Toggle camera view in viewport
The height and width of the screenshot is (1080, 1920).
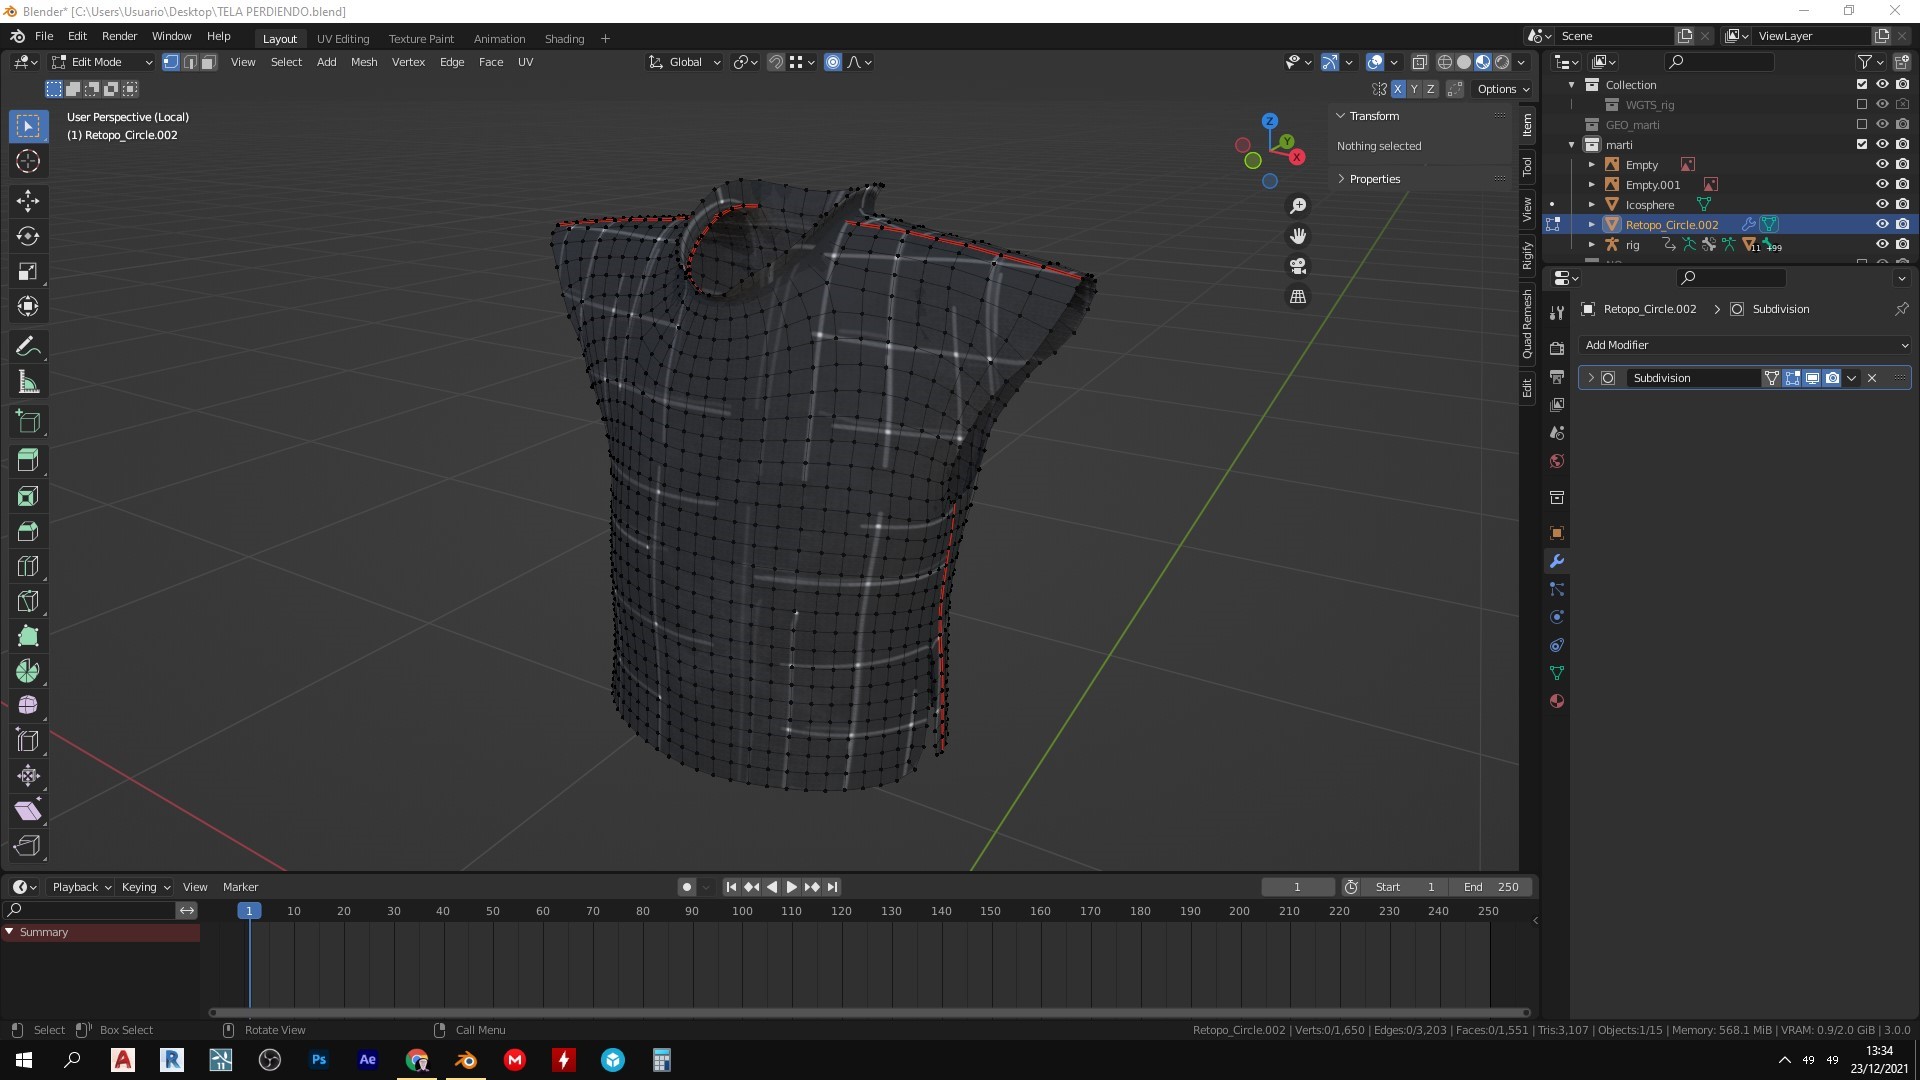point(1298,266)
